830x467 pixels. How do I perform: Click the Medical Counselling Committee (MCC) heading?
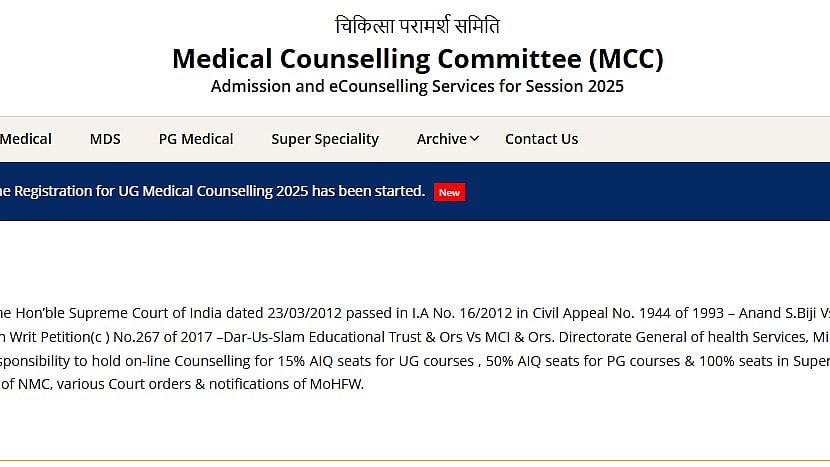(x=417, y=59)
